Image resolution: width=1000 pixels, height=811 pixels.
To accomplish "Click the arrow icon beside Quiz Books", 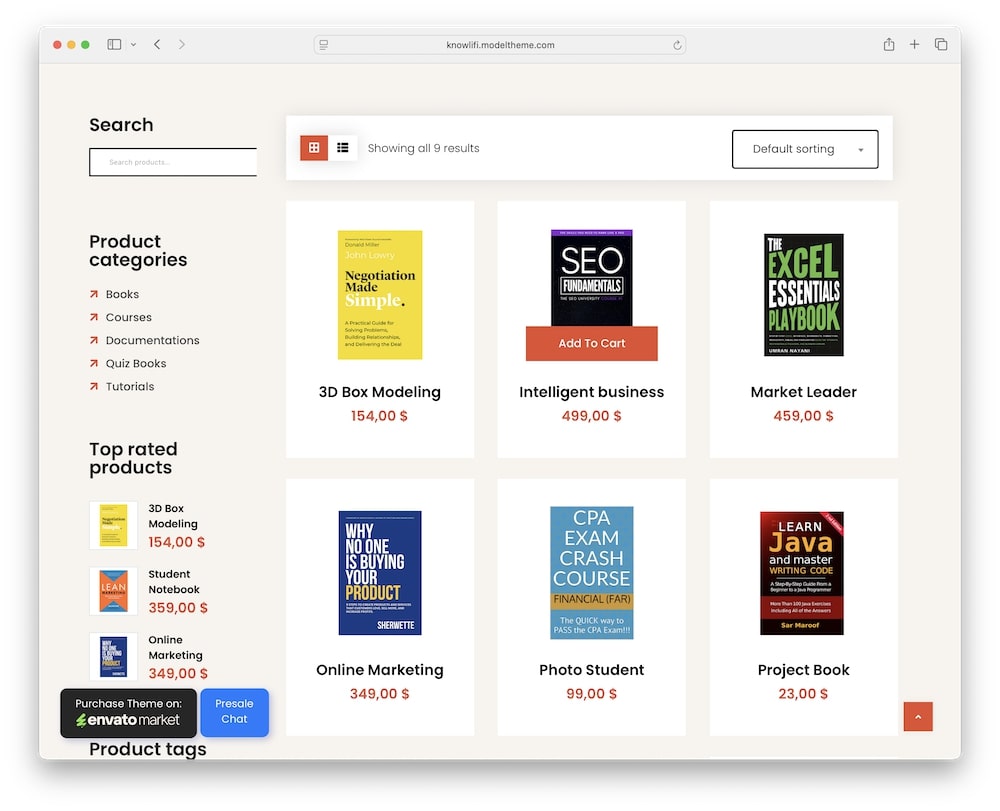I will 94,363.
